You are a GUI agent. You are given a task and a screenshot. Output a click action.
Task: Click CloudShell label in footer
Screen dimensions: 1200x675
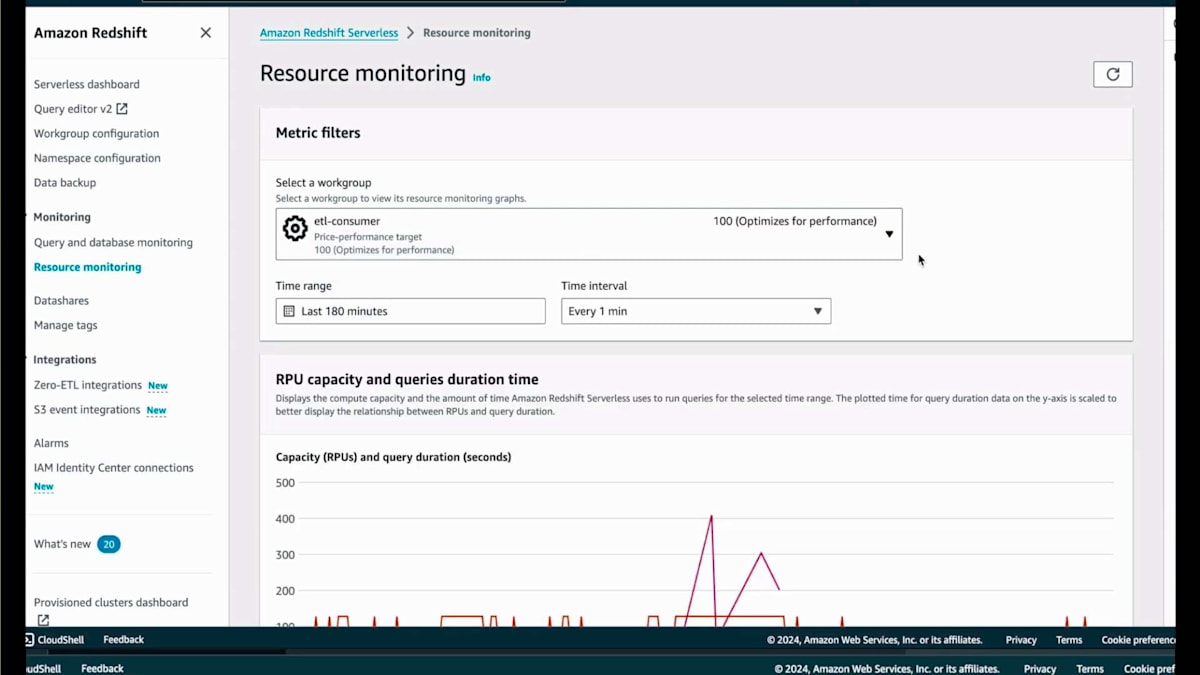61,640
